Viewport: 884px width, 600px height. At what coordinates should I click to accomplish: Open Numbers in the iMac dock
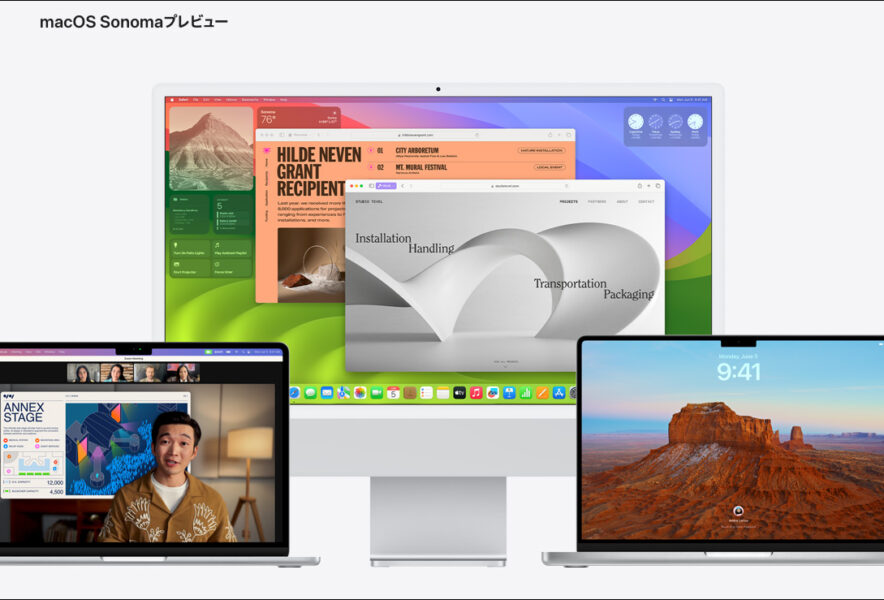pyautogui.click(x=526, y=392)
